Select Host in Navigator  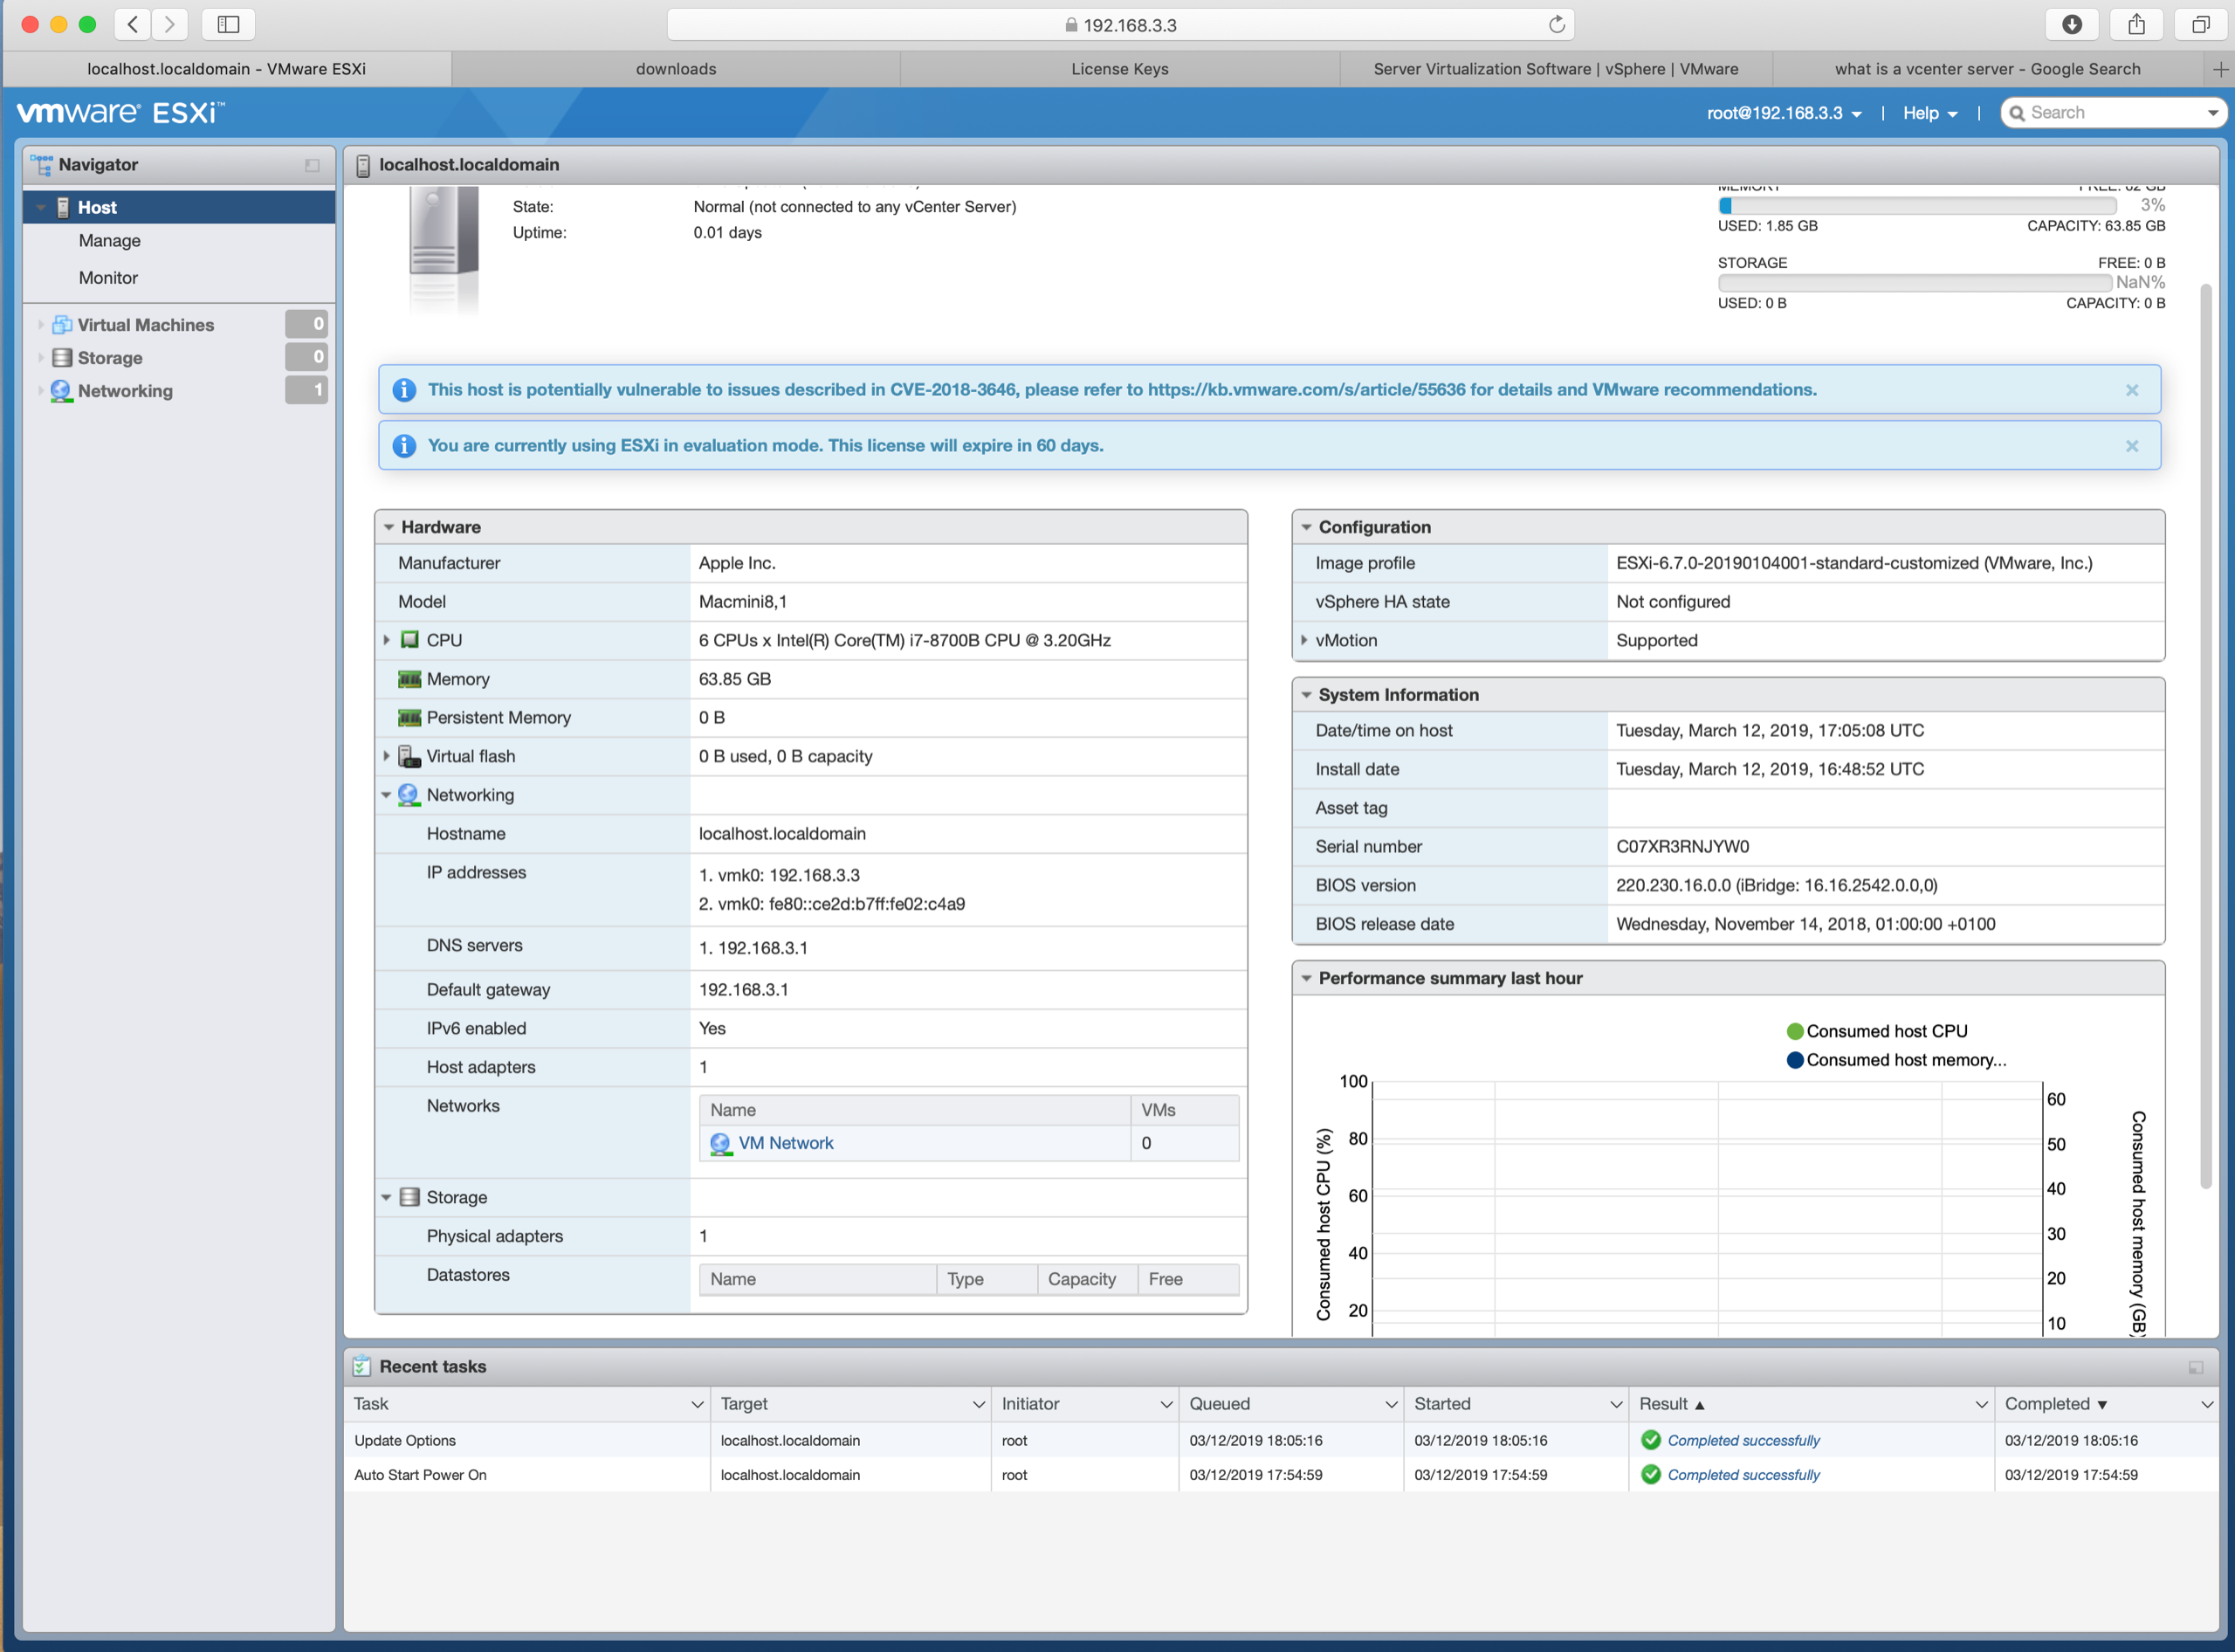point(179,207)
